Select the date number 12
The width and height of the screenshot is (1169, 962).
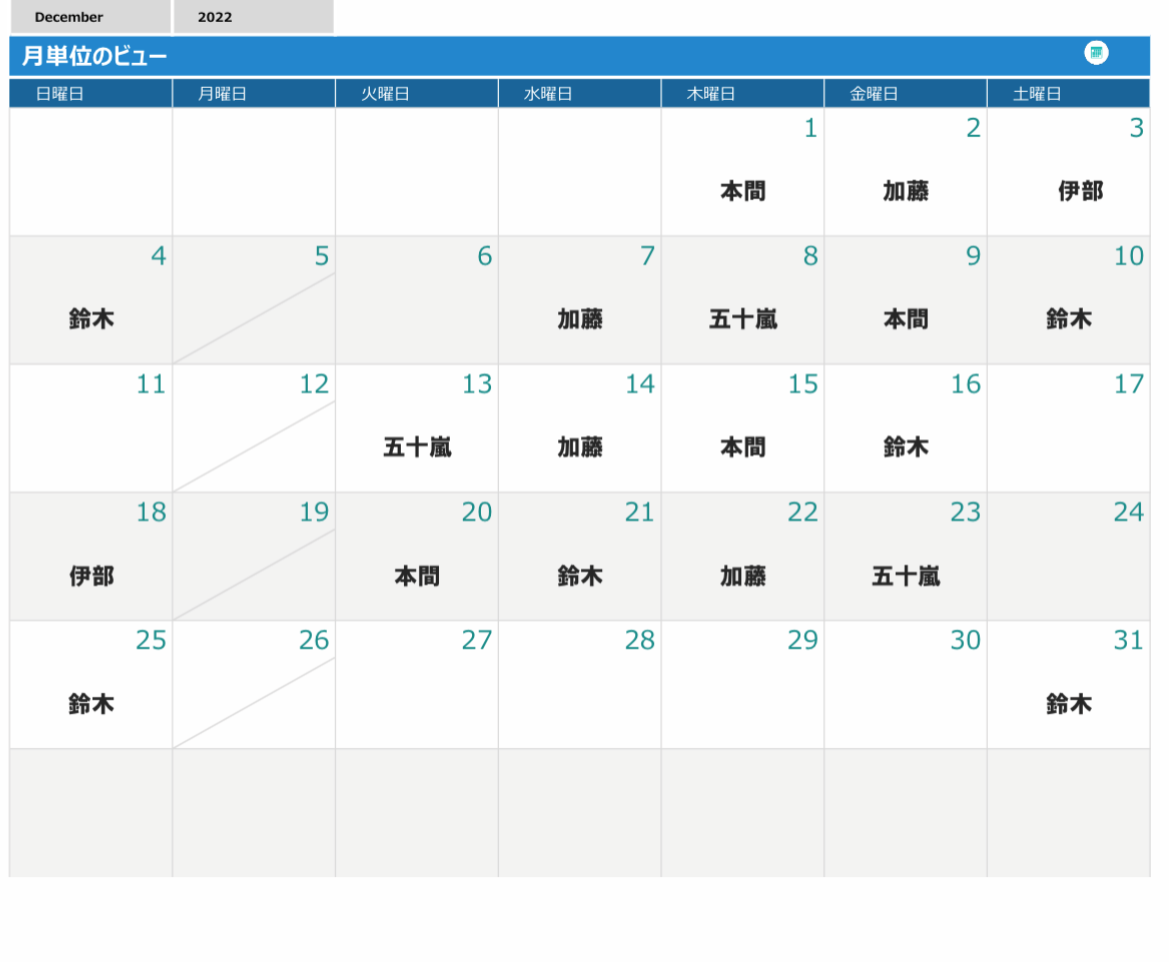coord(314,384)
